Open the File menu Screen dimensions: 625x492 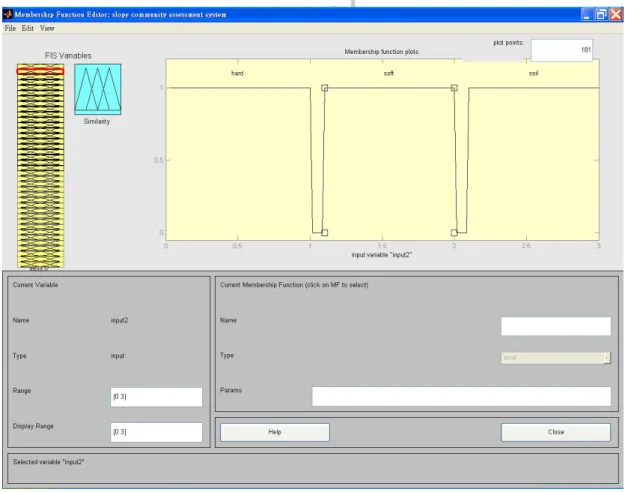click(10, 28)
